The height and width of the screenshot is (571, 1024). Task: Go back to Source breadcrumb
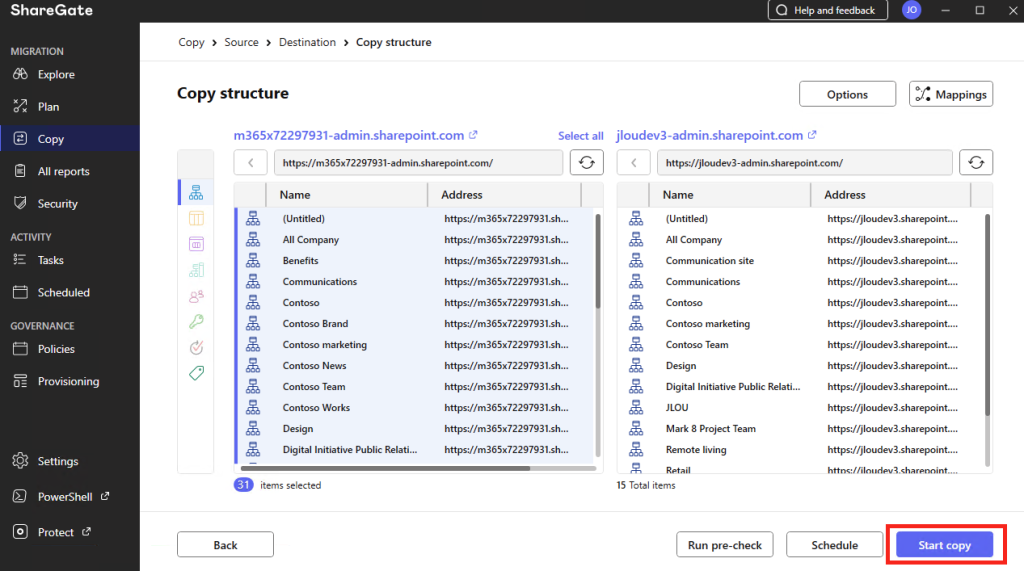click(x=242, y=42)
